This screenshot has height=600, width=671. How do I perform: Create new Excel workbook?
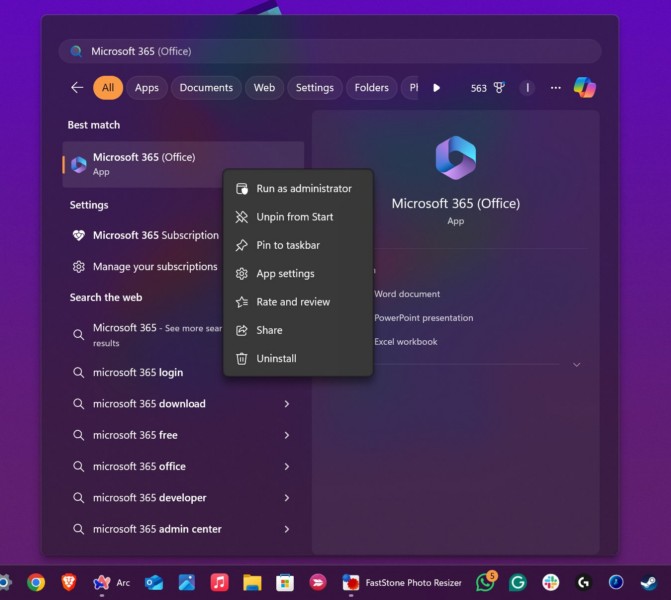point(405,342)
